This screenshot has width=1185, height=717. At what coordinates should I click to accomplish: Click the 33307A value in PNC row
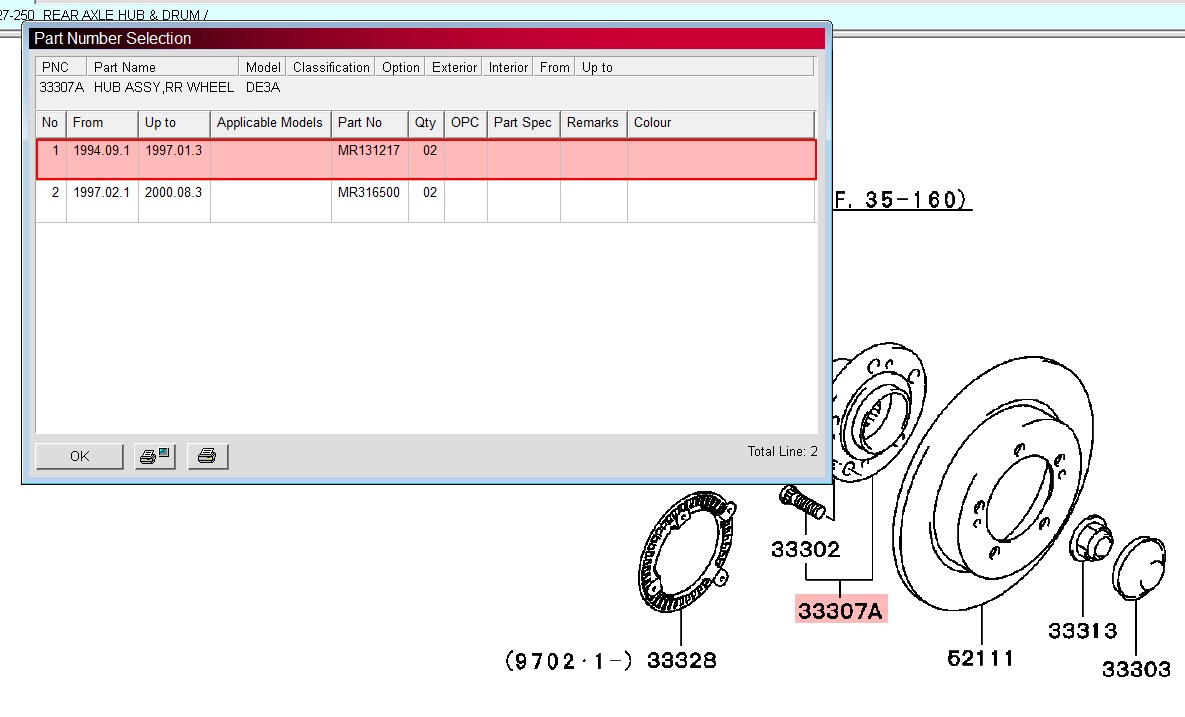tap(61, 88)
